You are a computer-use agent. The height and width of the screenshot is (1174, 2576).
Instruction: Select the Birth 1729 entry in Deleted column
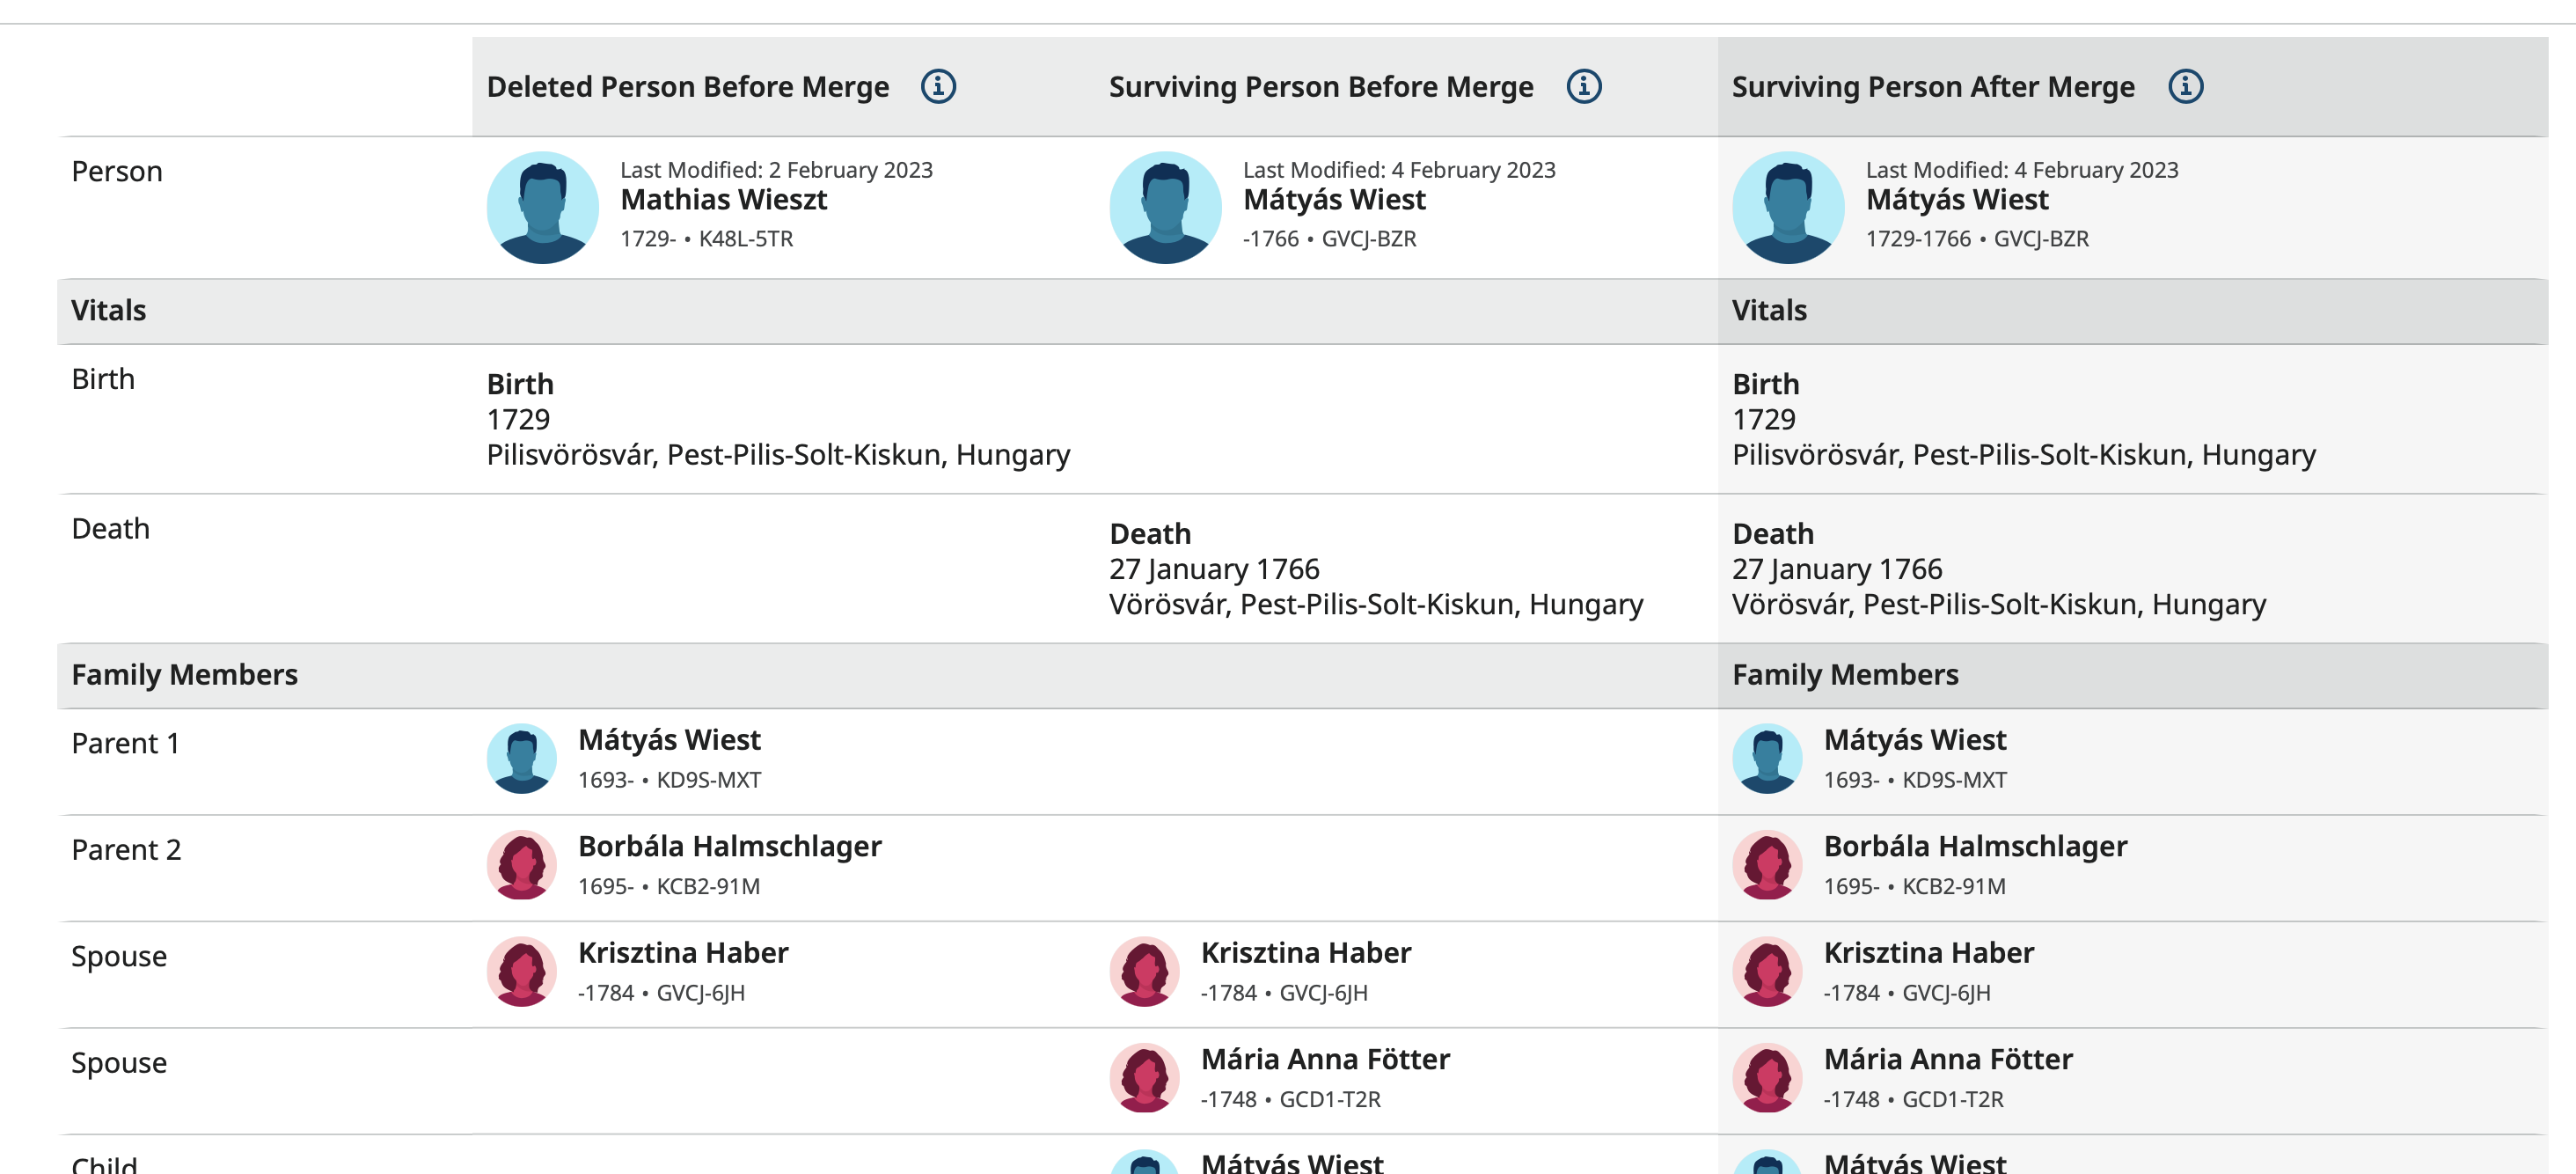(778, 419)
